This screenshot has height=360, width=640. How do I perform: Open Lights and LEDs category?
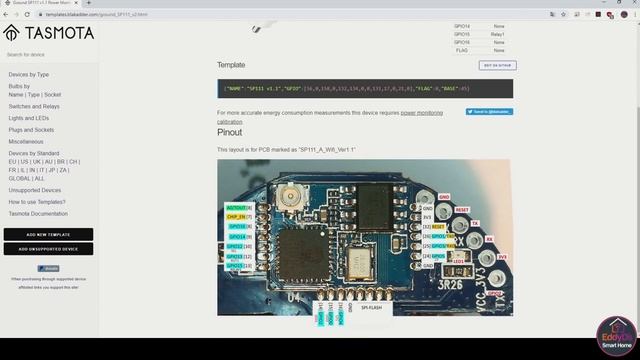29,118
